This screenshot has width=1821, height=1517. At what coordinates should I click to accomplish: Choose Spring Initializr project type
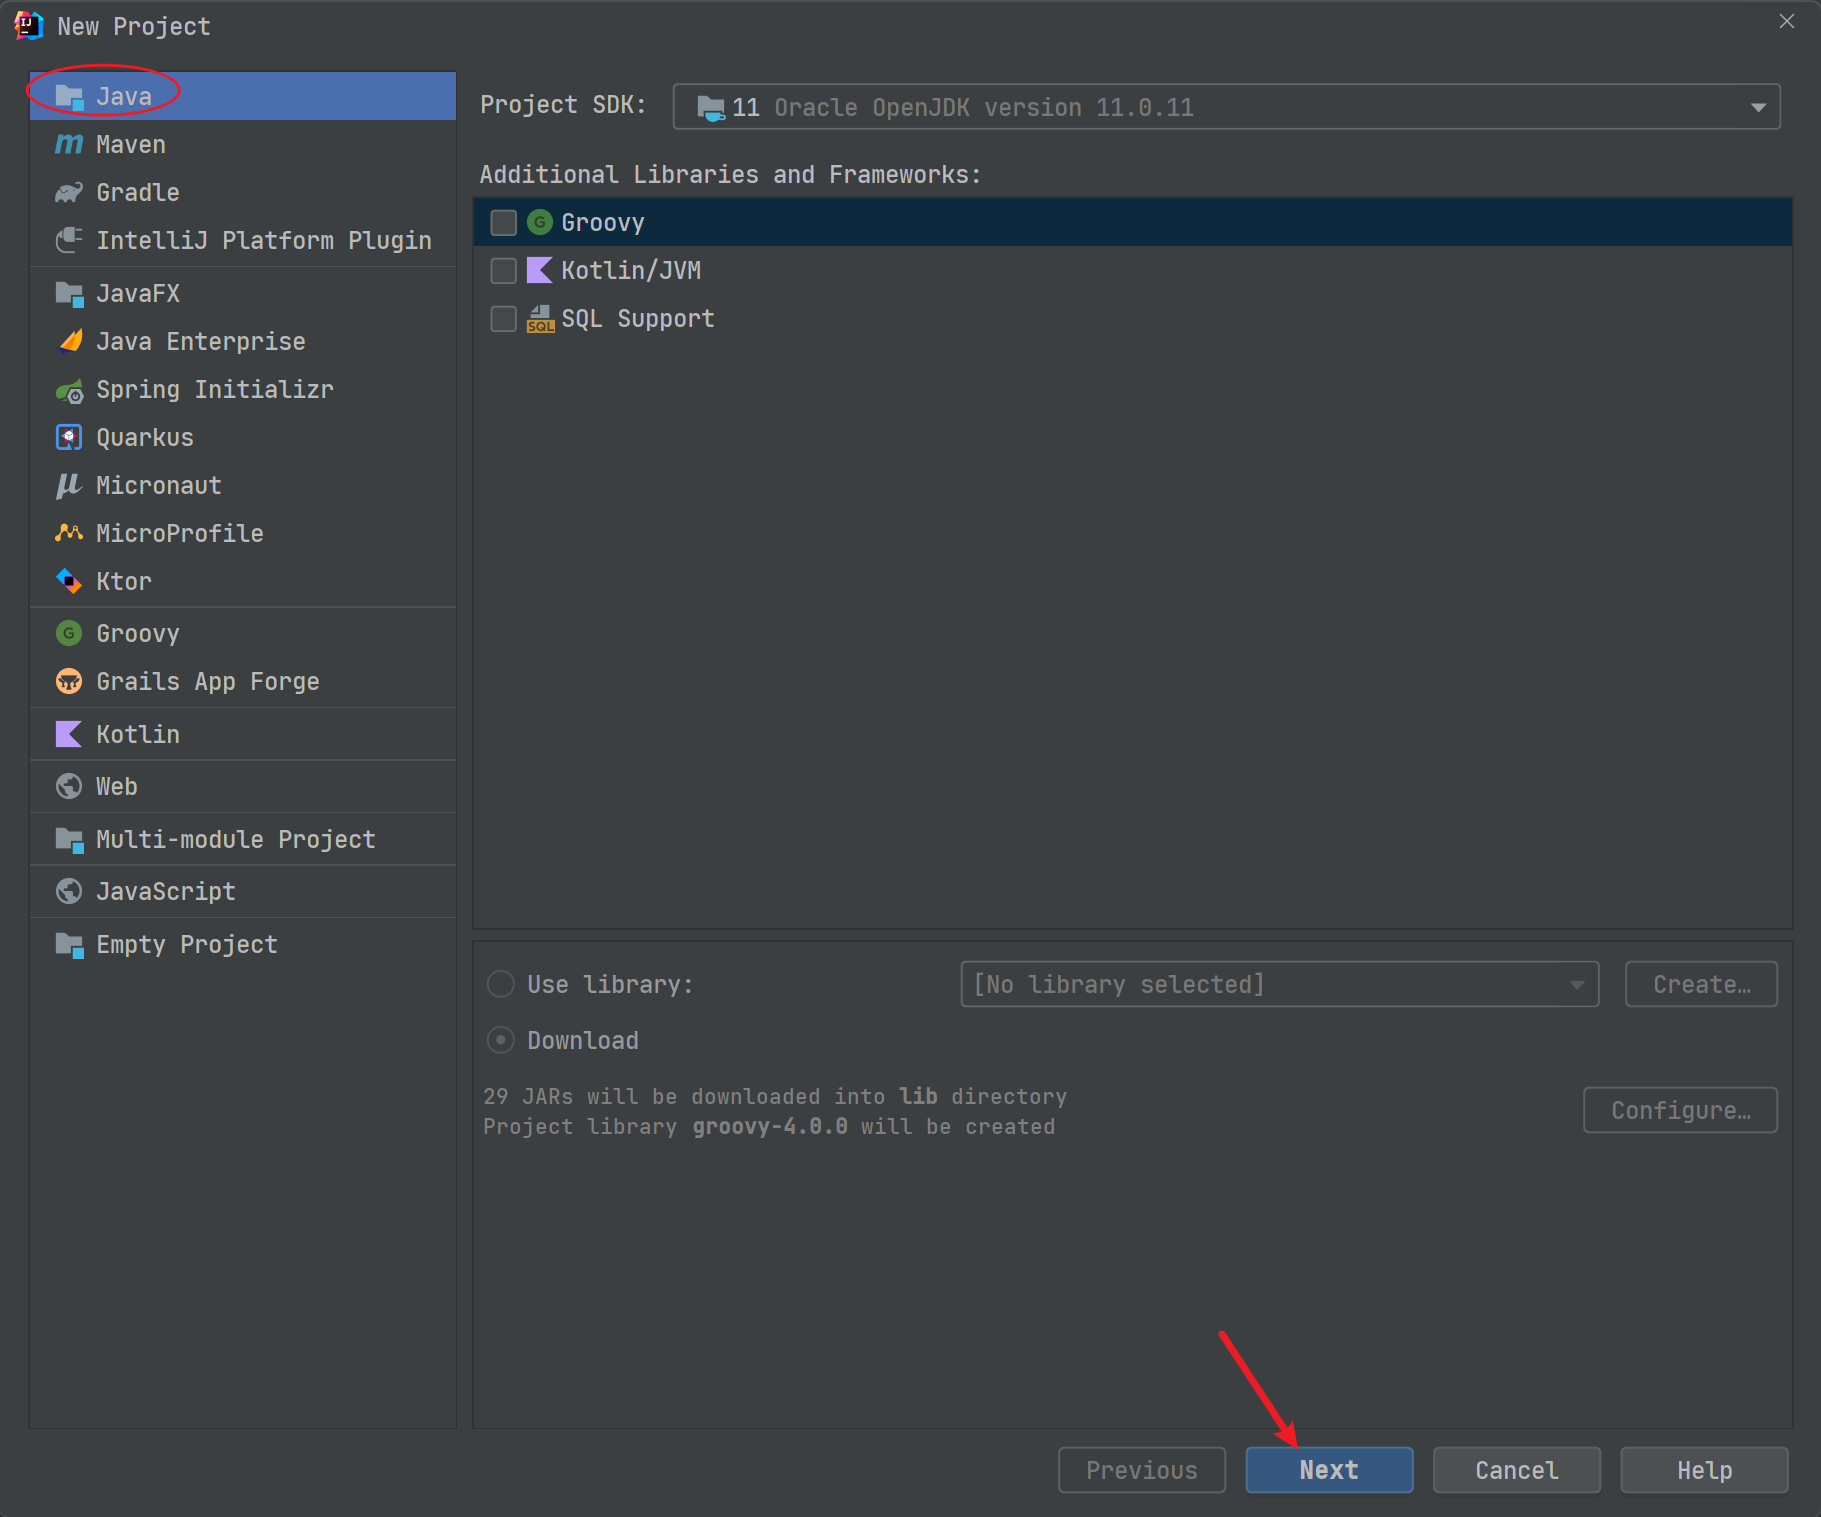243,389
